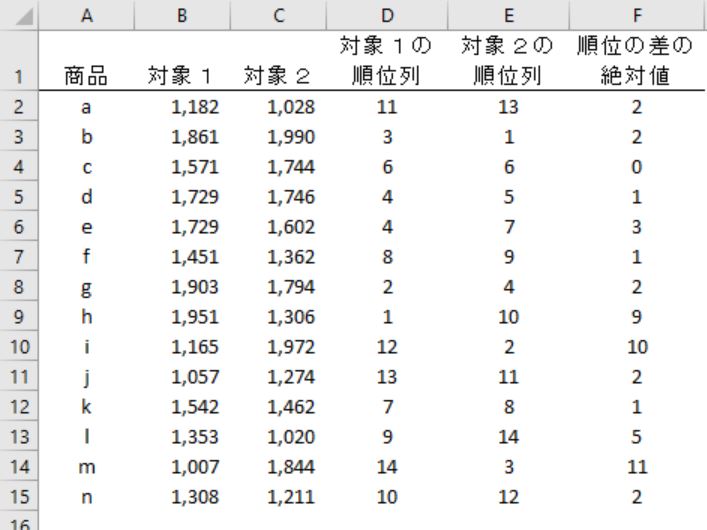Screen dimensions: 707x530
Task: Select the cell containing product a
Action: (x=86, y=106)
